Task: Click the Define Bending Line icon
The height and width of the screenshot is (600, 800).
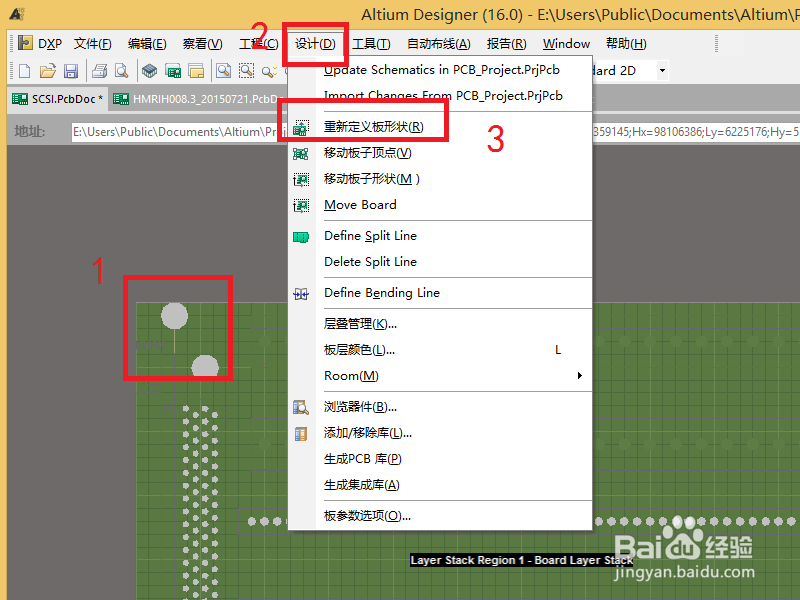Action: (301, 294)
